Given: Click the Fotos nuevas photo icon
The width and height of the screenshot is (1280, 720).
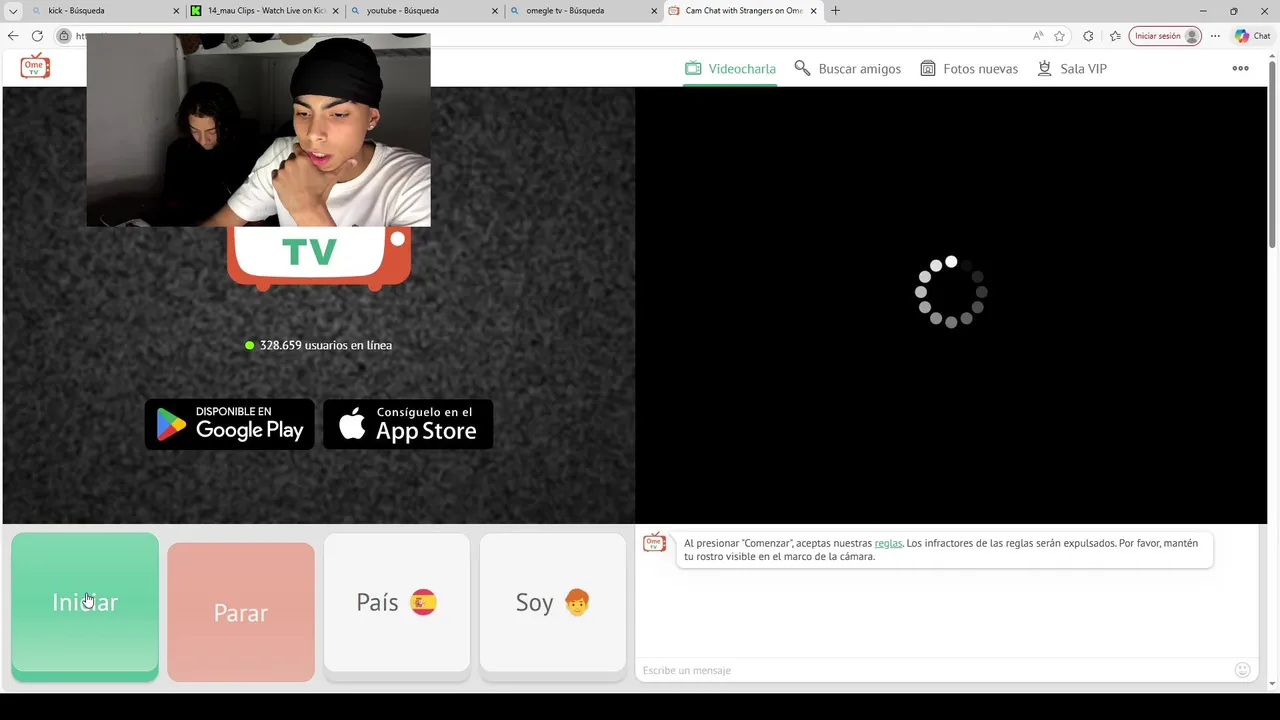Looking at the screenshot, I should tap(928, 69).
